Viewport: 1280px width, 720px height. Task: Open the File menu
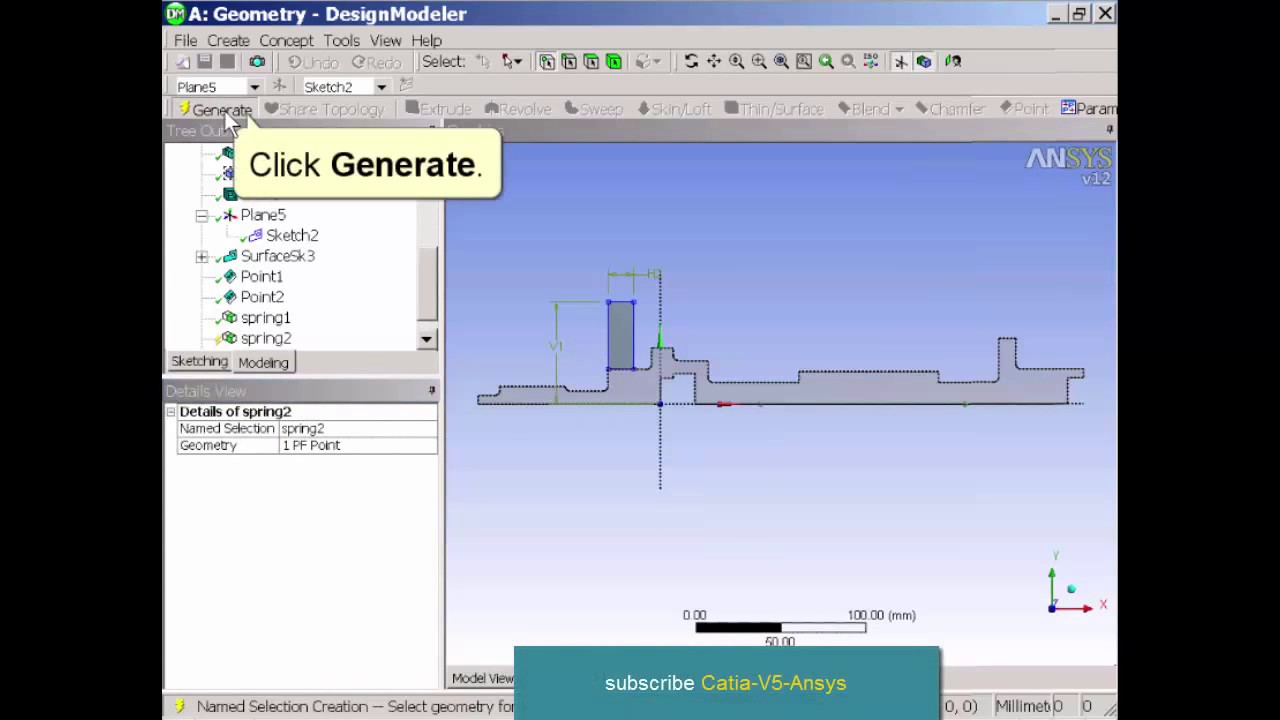point(186,41)
